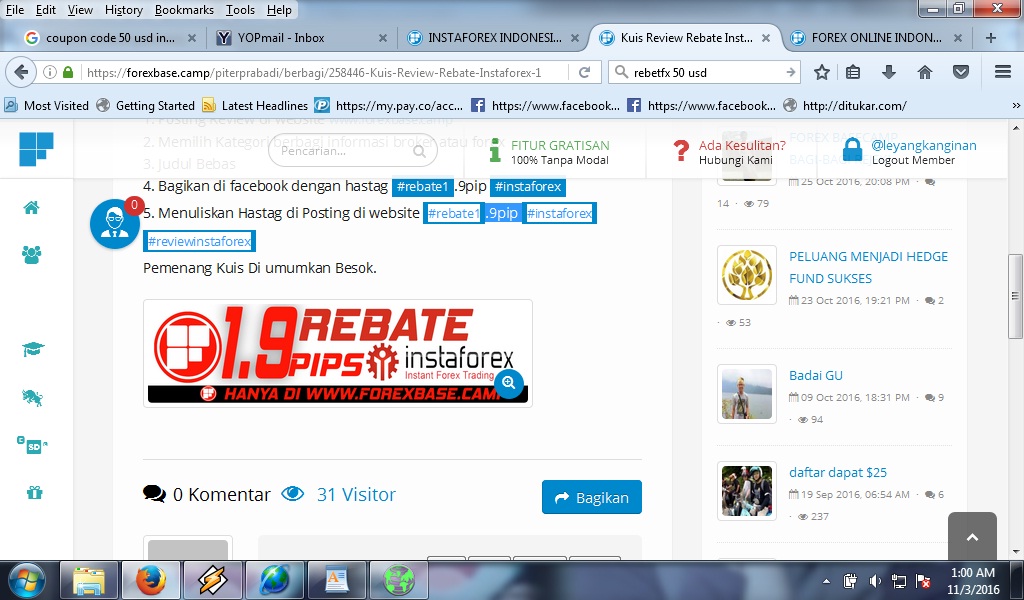Expand bookmarks toolbar overflow chevron
Viewport: 1024px width, 600px height.
1016,105
